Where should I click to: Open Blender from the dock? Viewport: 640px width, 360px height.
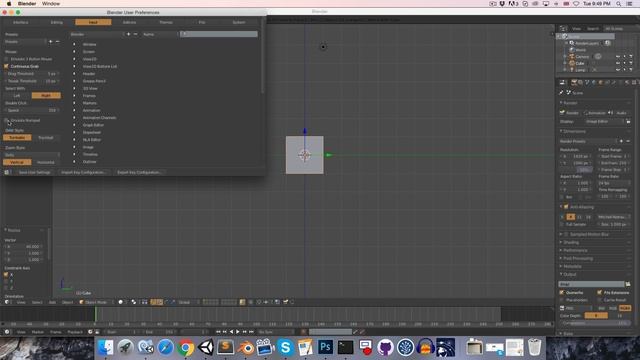[x=246, y=347]
